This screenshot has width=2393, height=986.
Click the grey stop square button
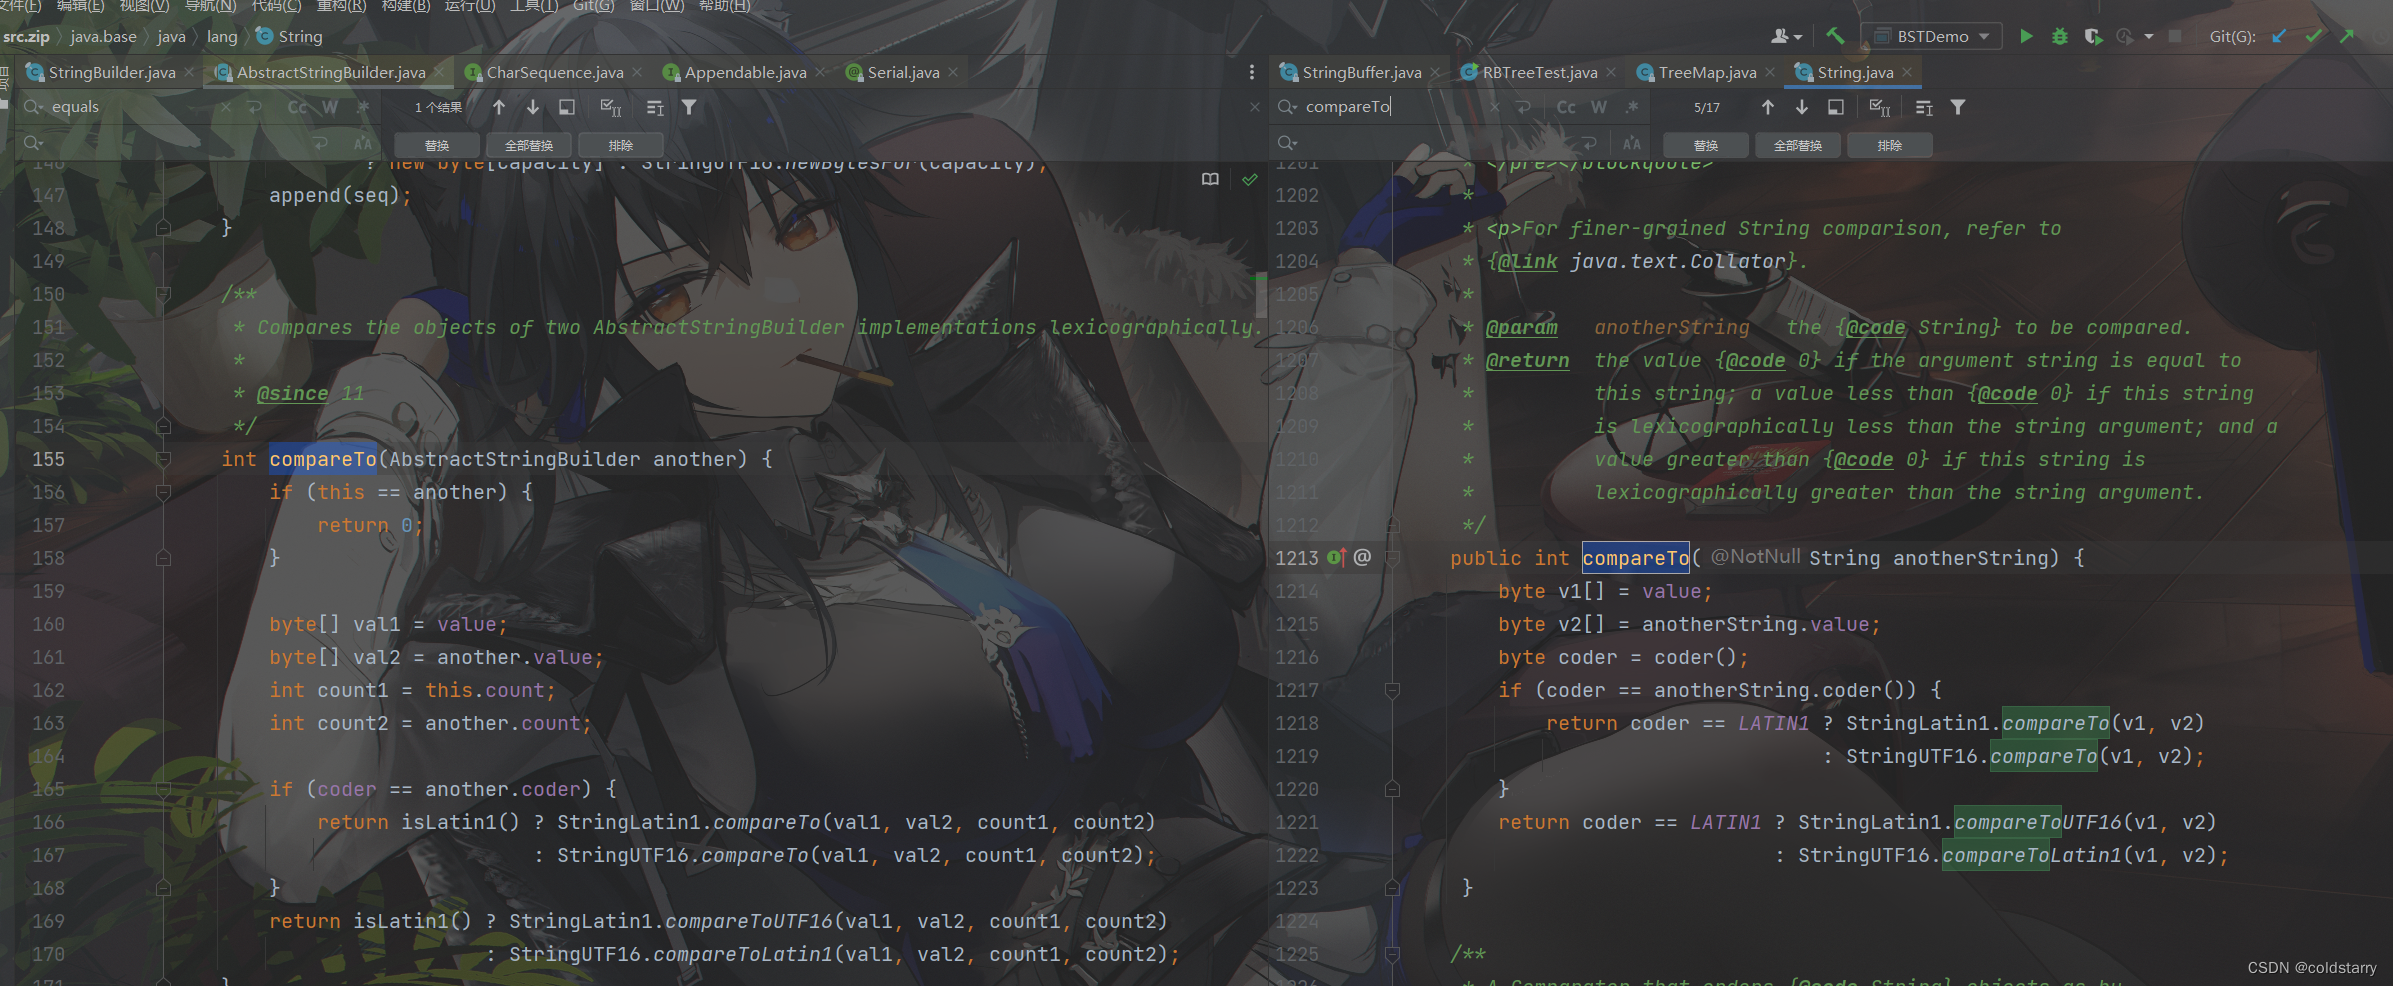pyautogui.click(x=2175, y=36)
